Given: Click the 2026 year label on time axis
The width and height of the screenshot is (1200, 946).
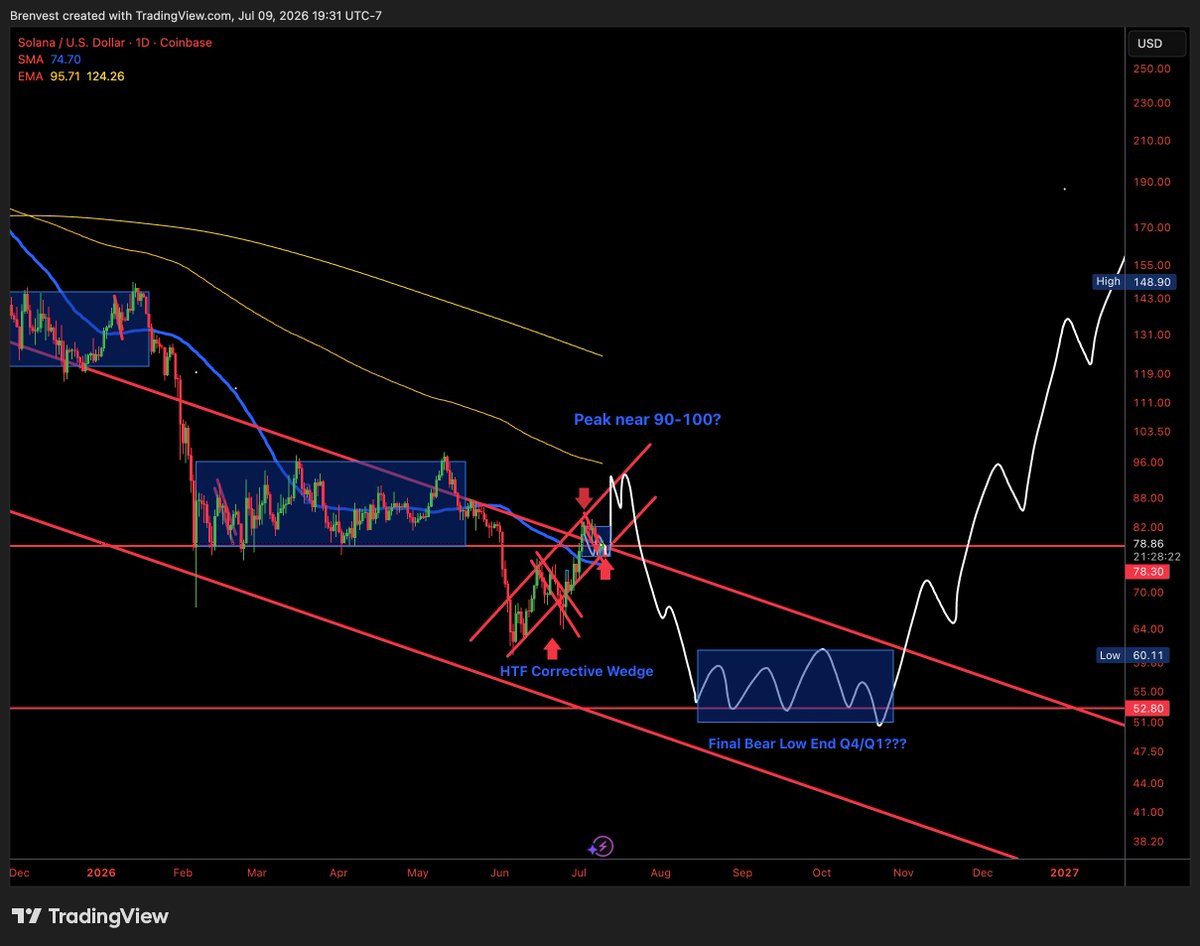Looking at the screenshot, I should (101, 873).
